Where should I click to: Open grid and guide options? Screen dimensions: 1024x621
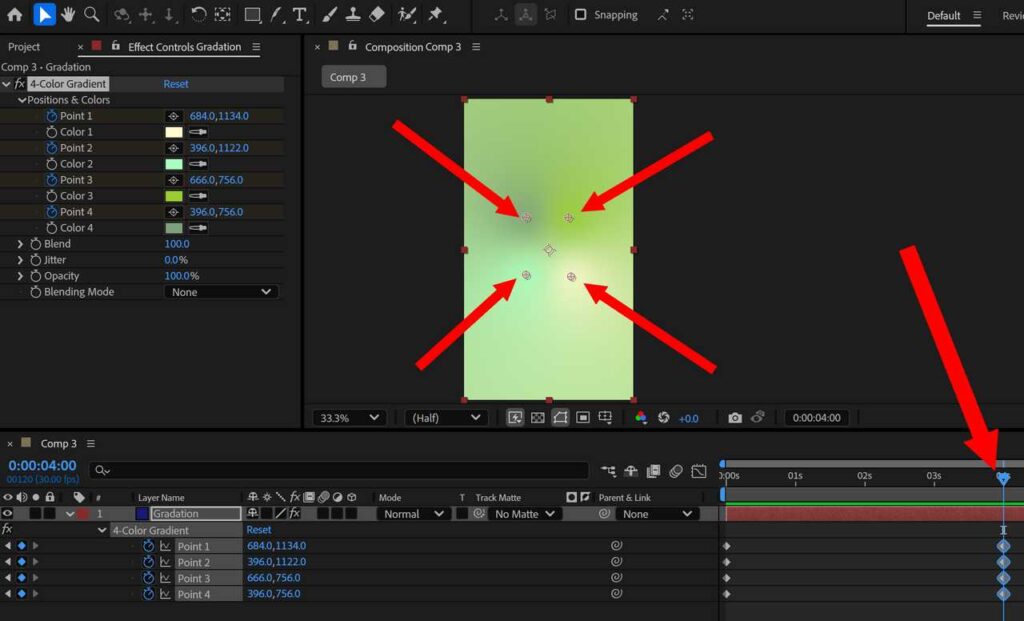[x=605, y=418]
